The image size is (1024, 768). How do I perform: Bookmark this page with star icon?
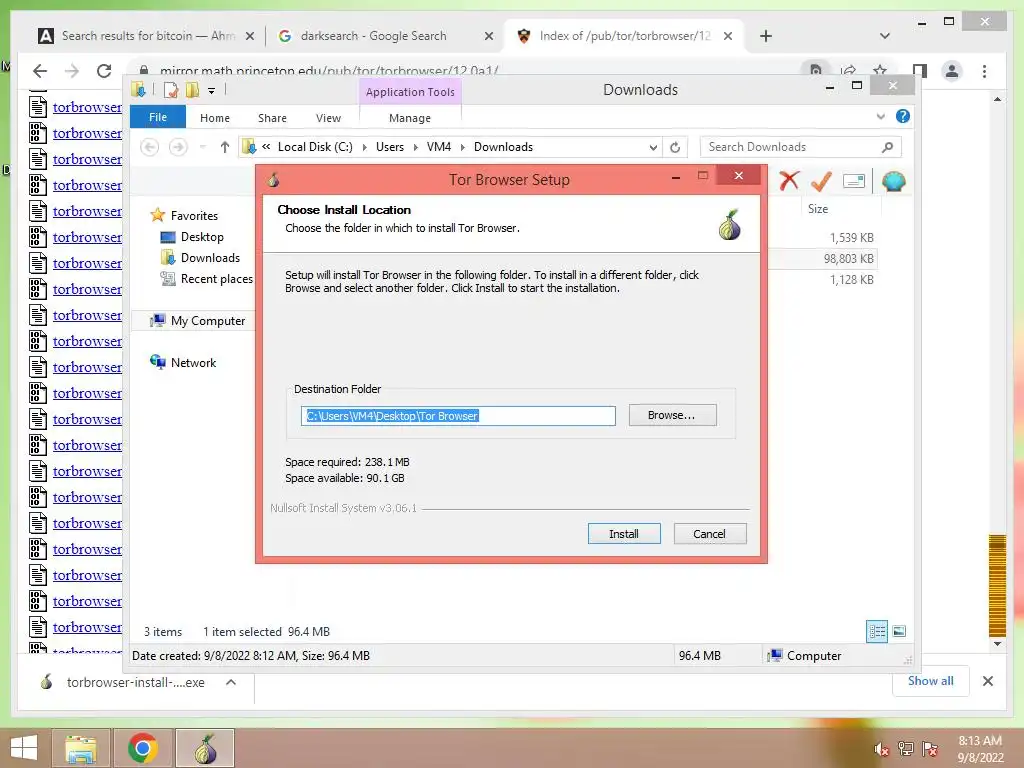880,70
